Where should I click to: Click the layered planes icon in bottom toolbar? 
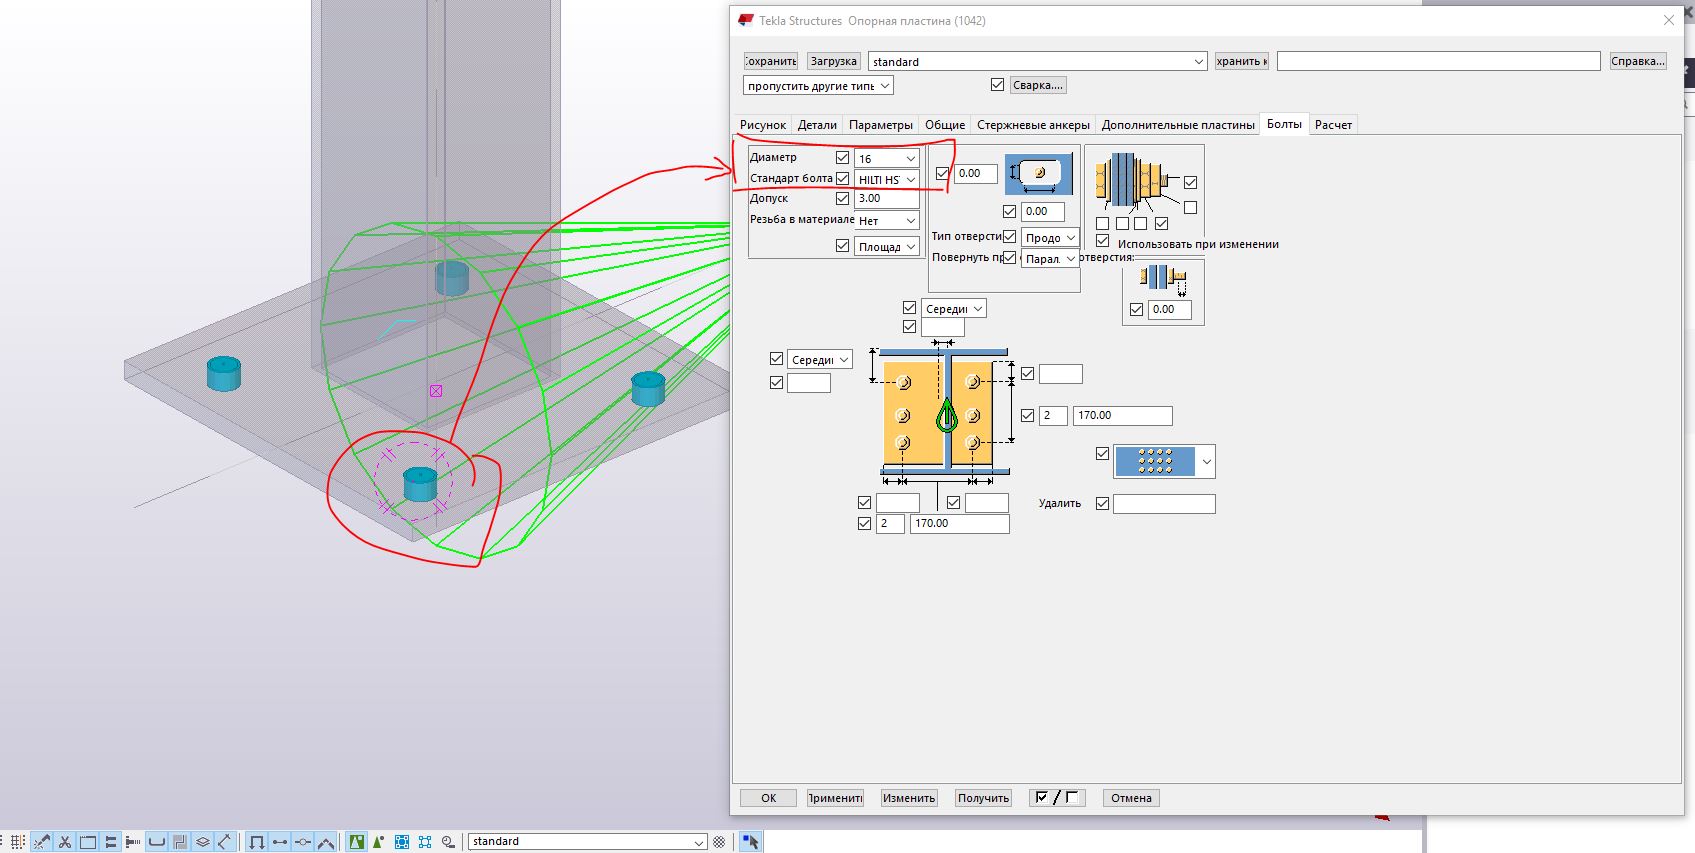click(x=202, y=842)
